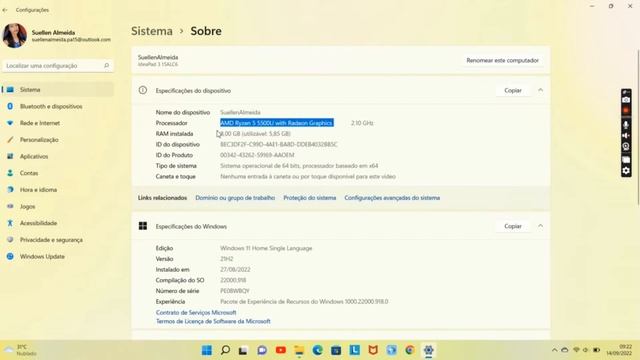Open YouTube app on the taskbar
Viewport: 640px width, 360px height.
coord(280,350)
